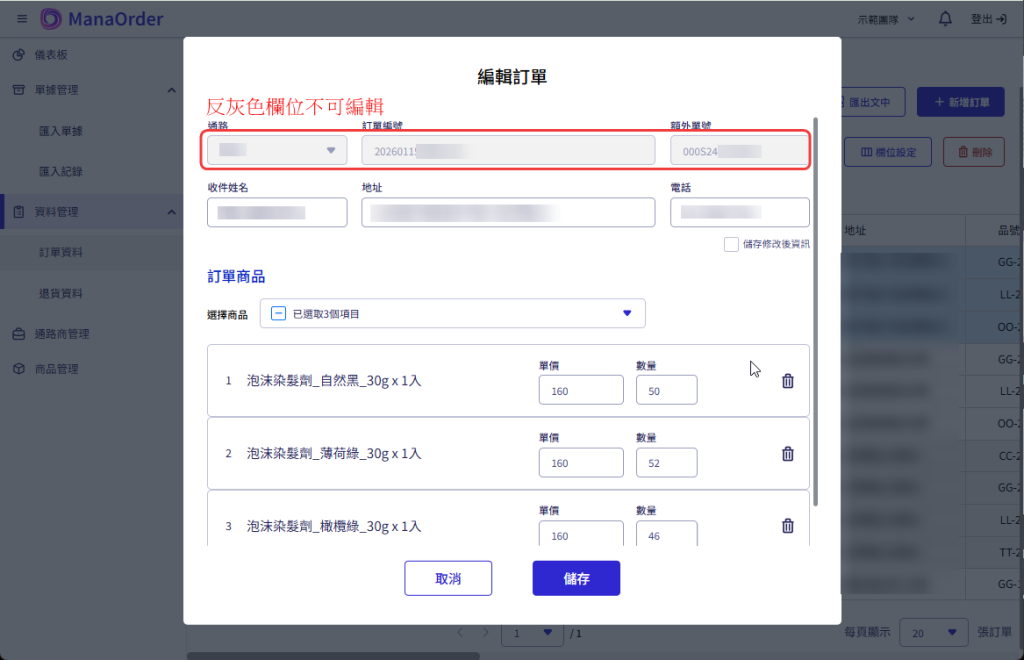
Task: Click the 取消 cancel button
Action: click(448, 578)
